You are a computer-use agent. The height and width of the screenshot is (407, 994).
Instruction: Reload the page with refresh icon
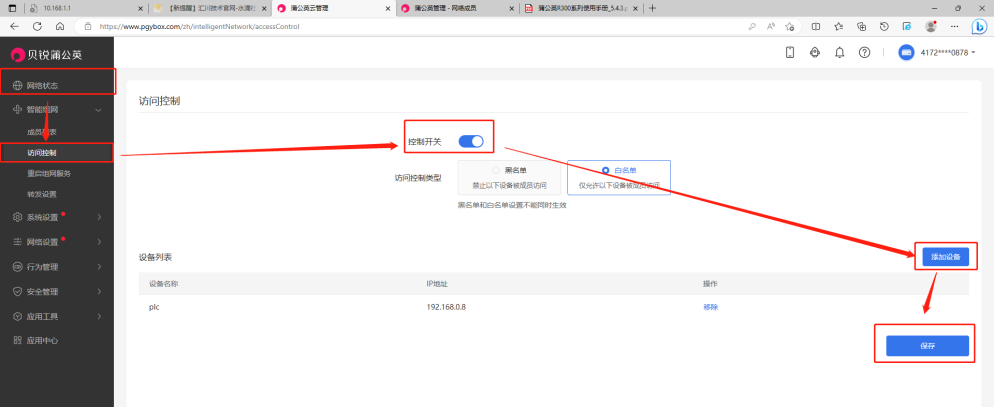point(37,27)
